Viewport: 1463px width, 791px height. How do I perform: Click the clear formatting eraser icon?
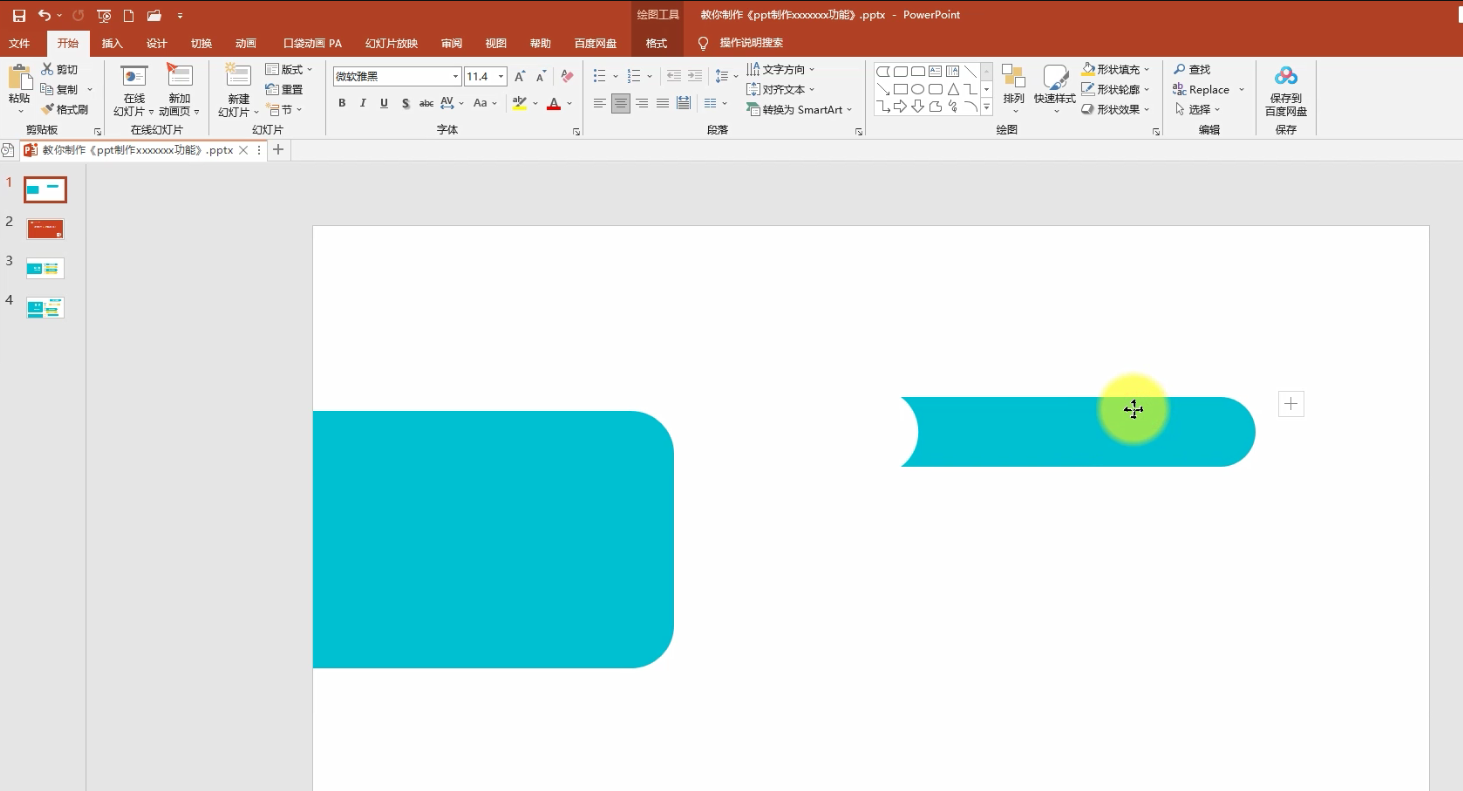tap(567, 76)
